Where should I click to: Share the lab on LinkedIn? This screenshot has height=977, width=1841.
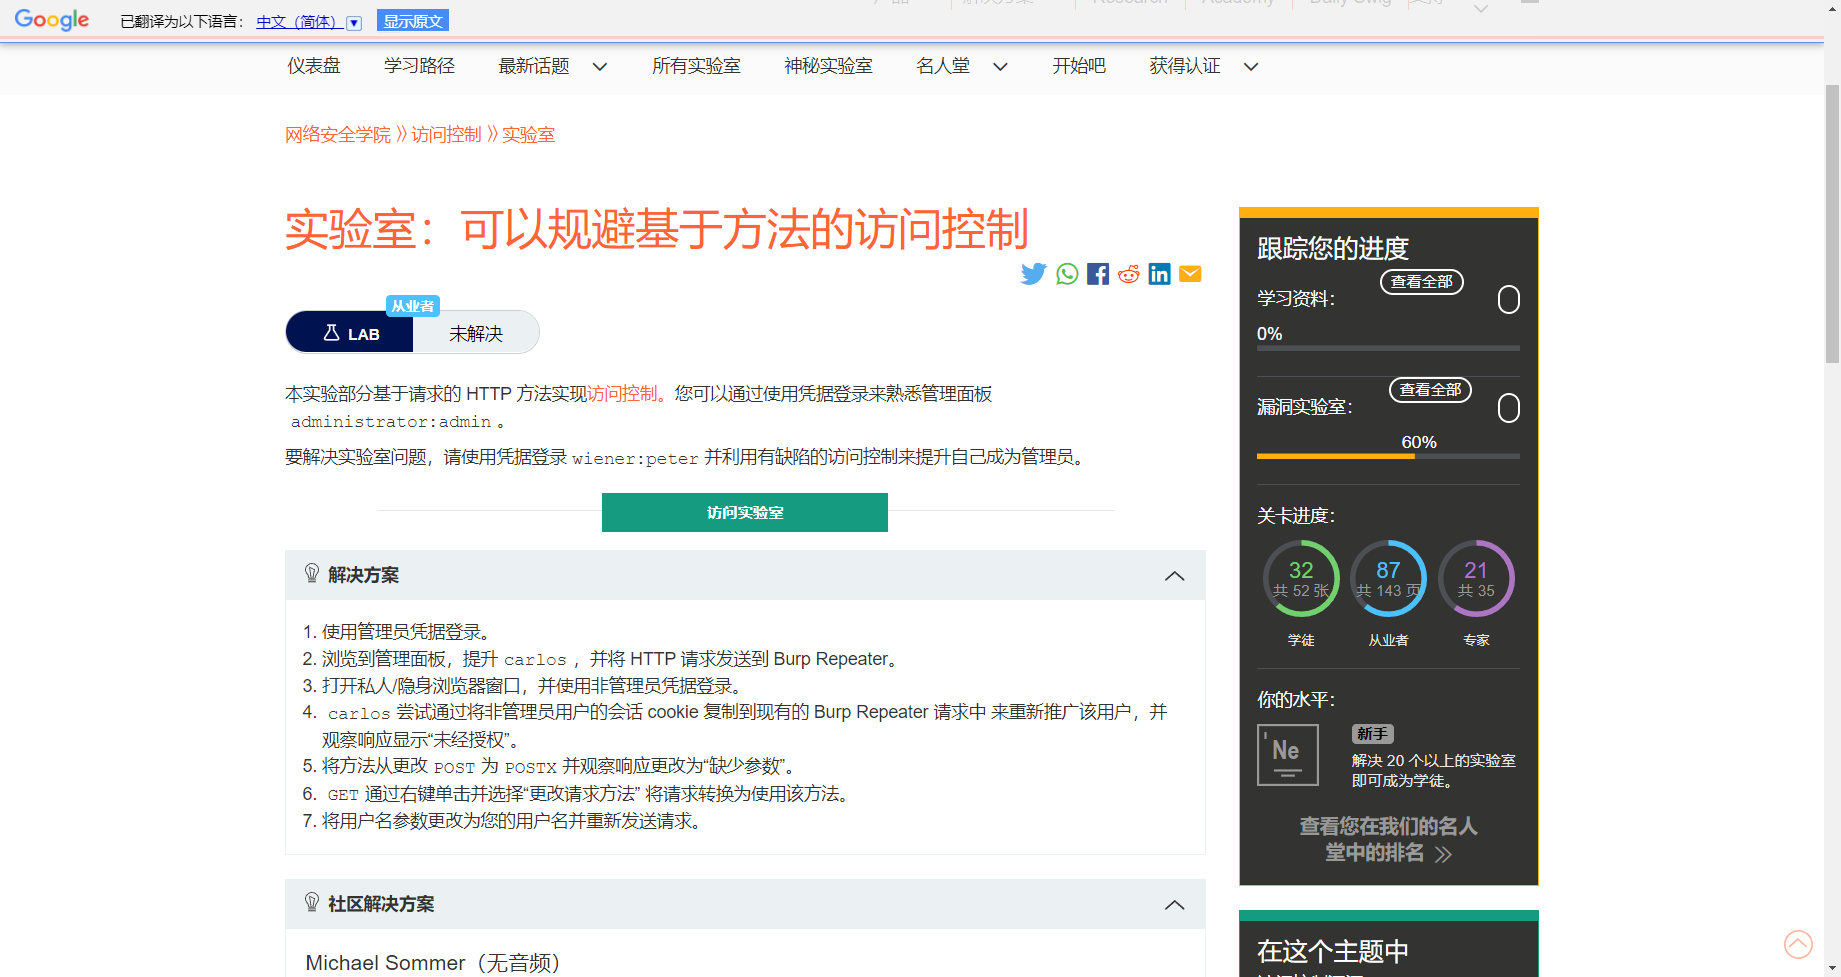click(x=1160, y=274)
